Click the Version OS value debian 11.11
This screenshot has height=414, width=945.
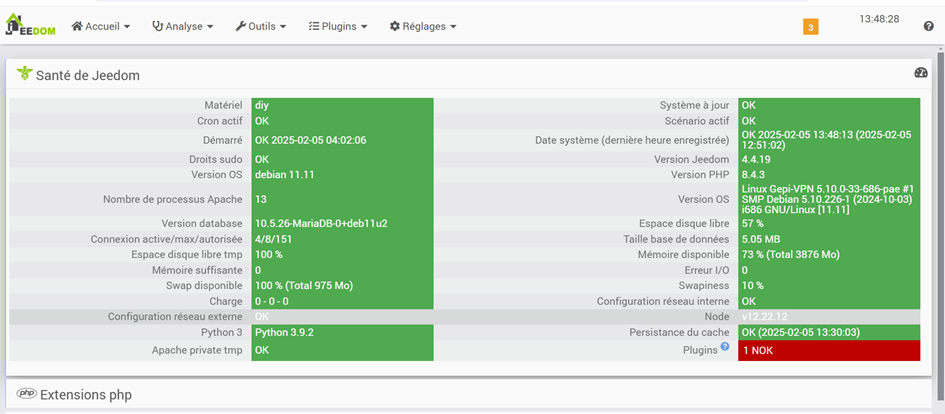point(284,175)
